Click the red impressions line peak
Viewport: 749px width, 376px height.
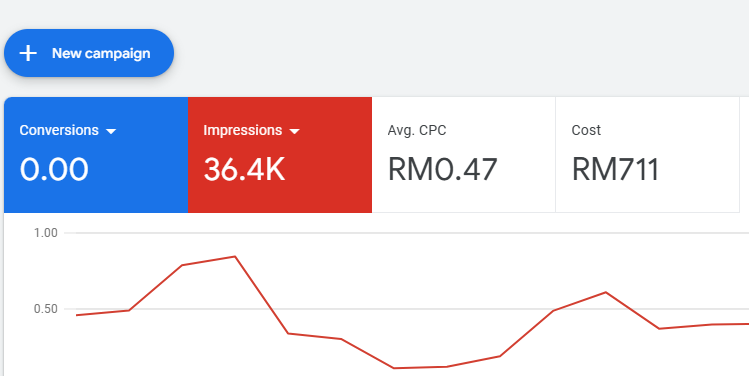[235, 257]
